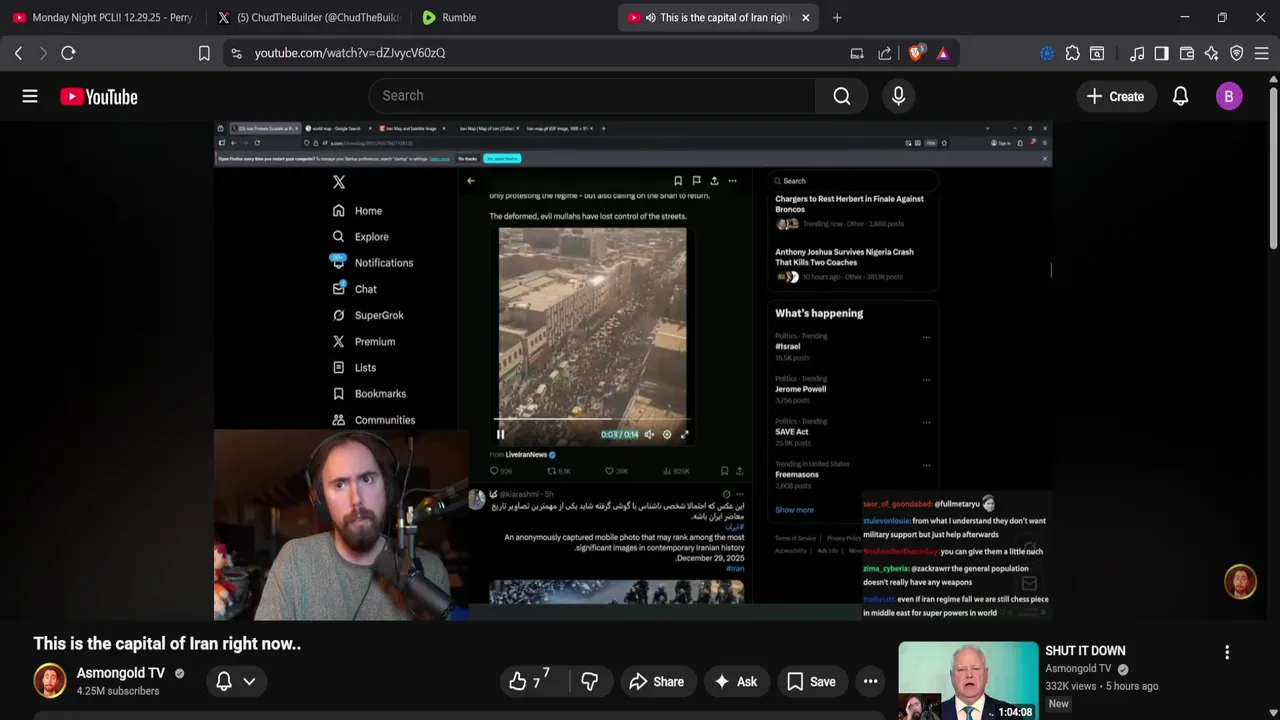This screenshot has width=1280, height=720.
Task: Click the '4.25M subscribers' text
Action: [118, 691]
